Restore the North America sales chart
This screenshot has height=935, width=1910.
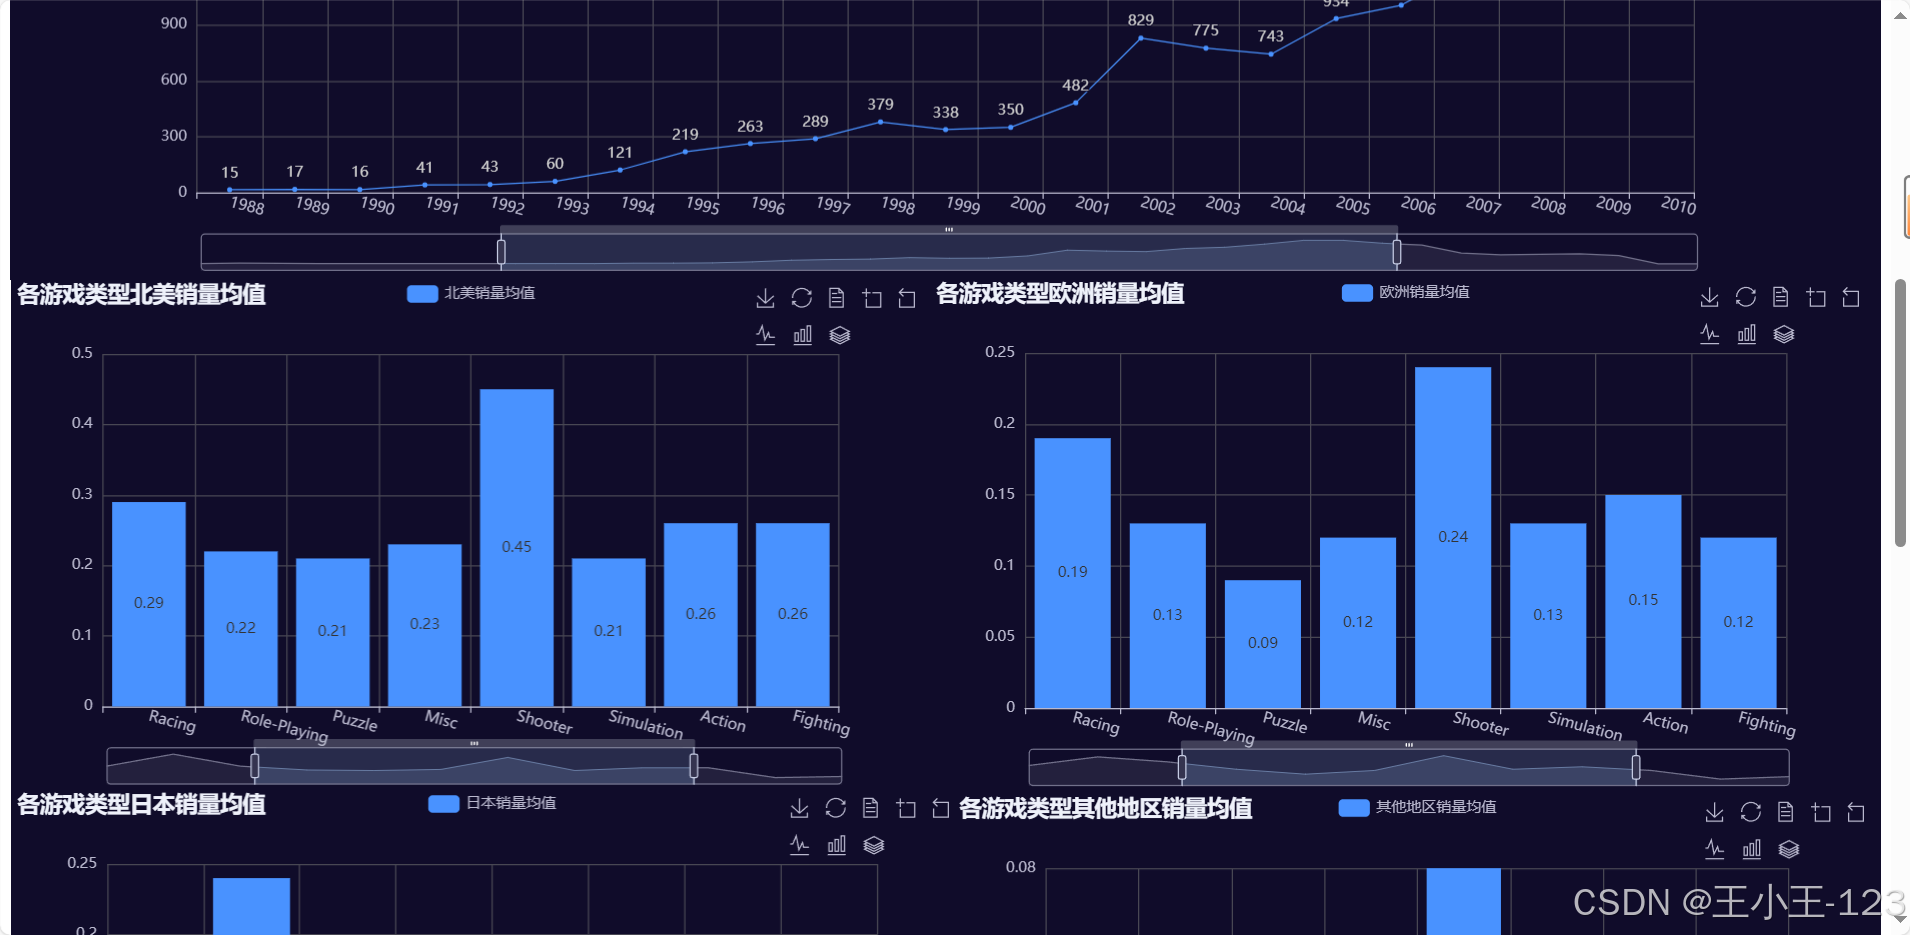click(x=801, y=298)
